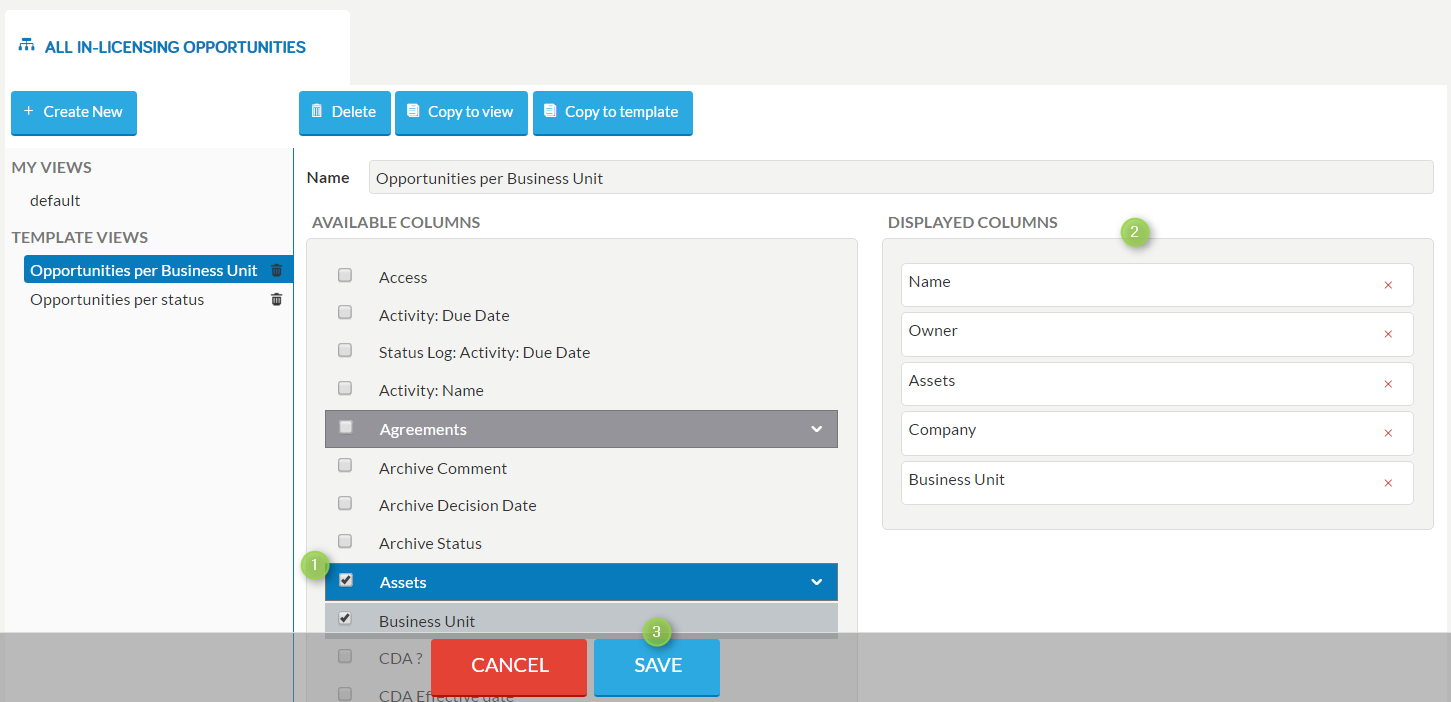Screen dimensions: 1451x702
Task: Click the Name displayed column row
Action: tap(1157, 285)
